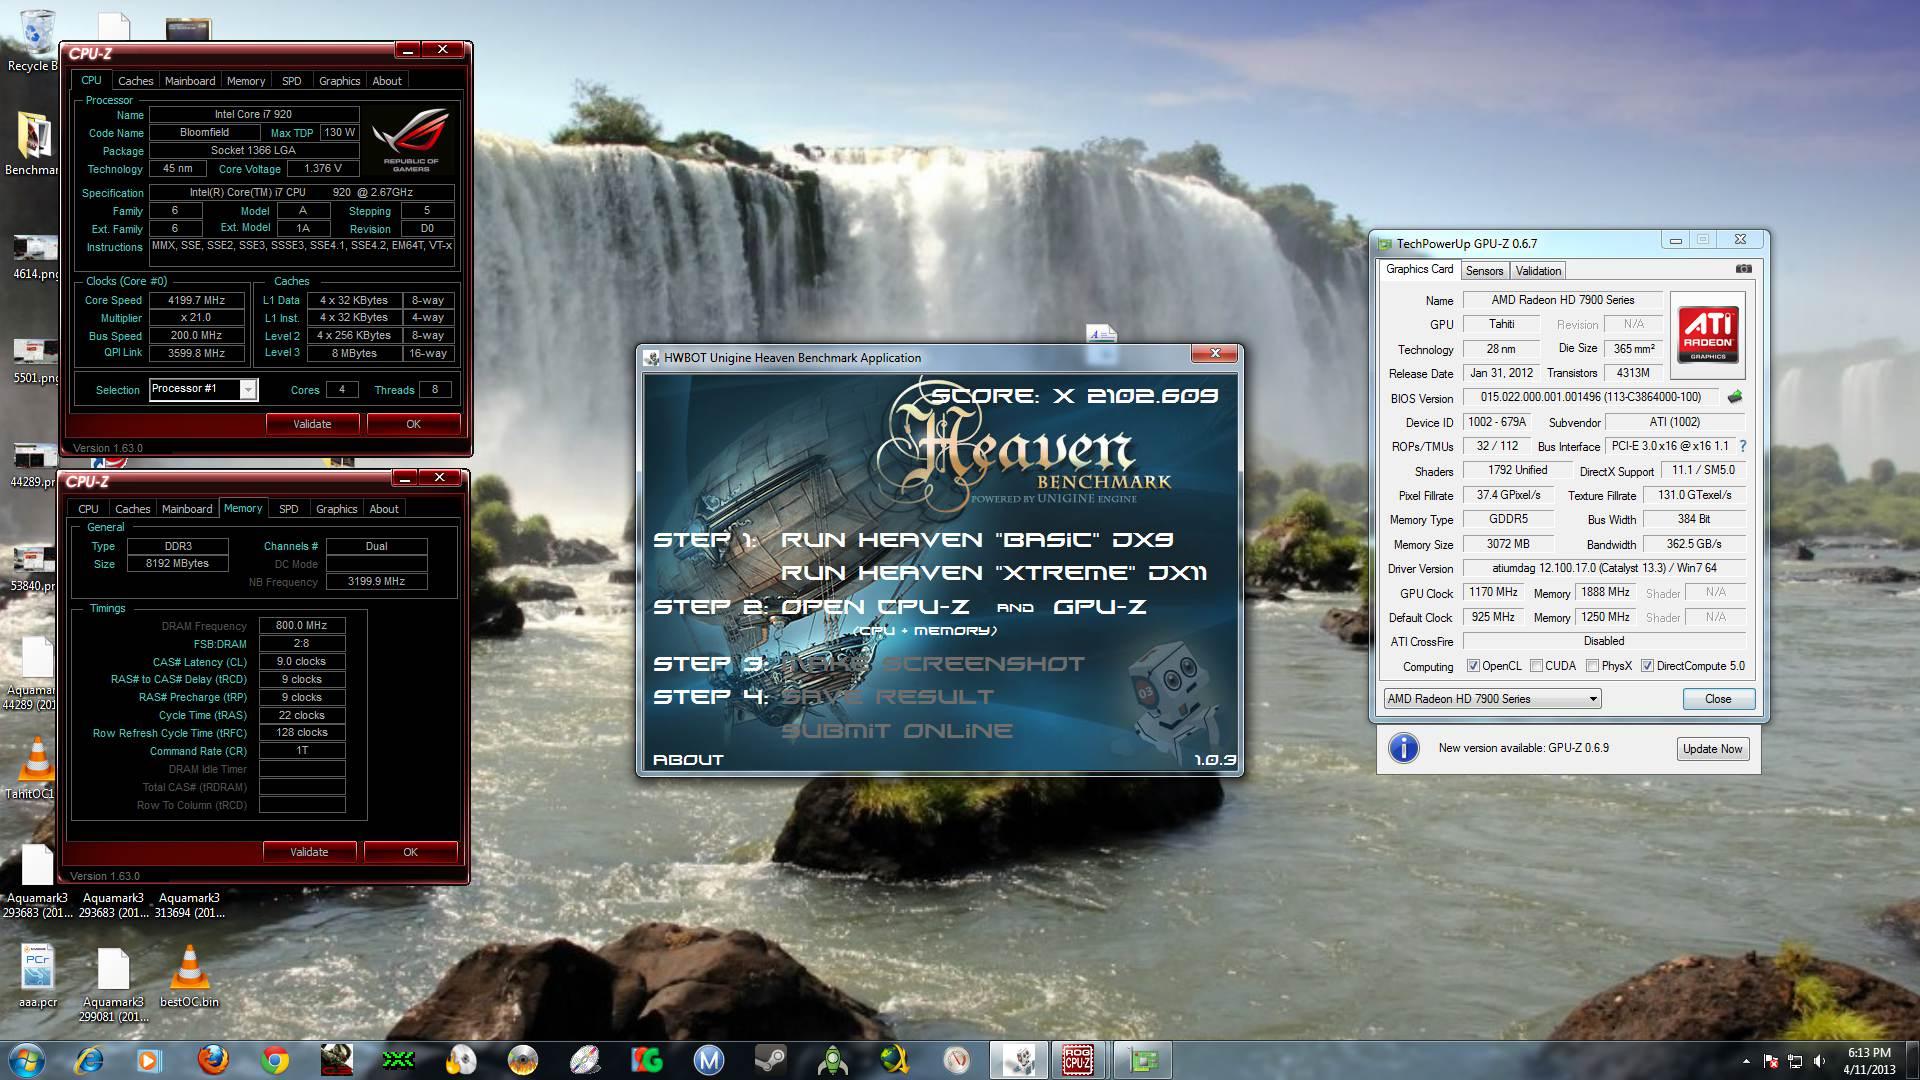
Task: Switch to Caches tab in upper CPU-Z
Action: click(x=136, y=81)
